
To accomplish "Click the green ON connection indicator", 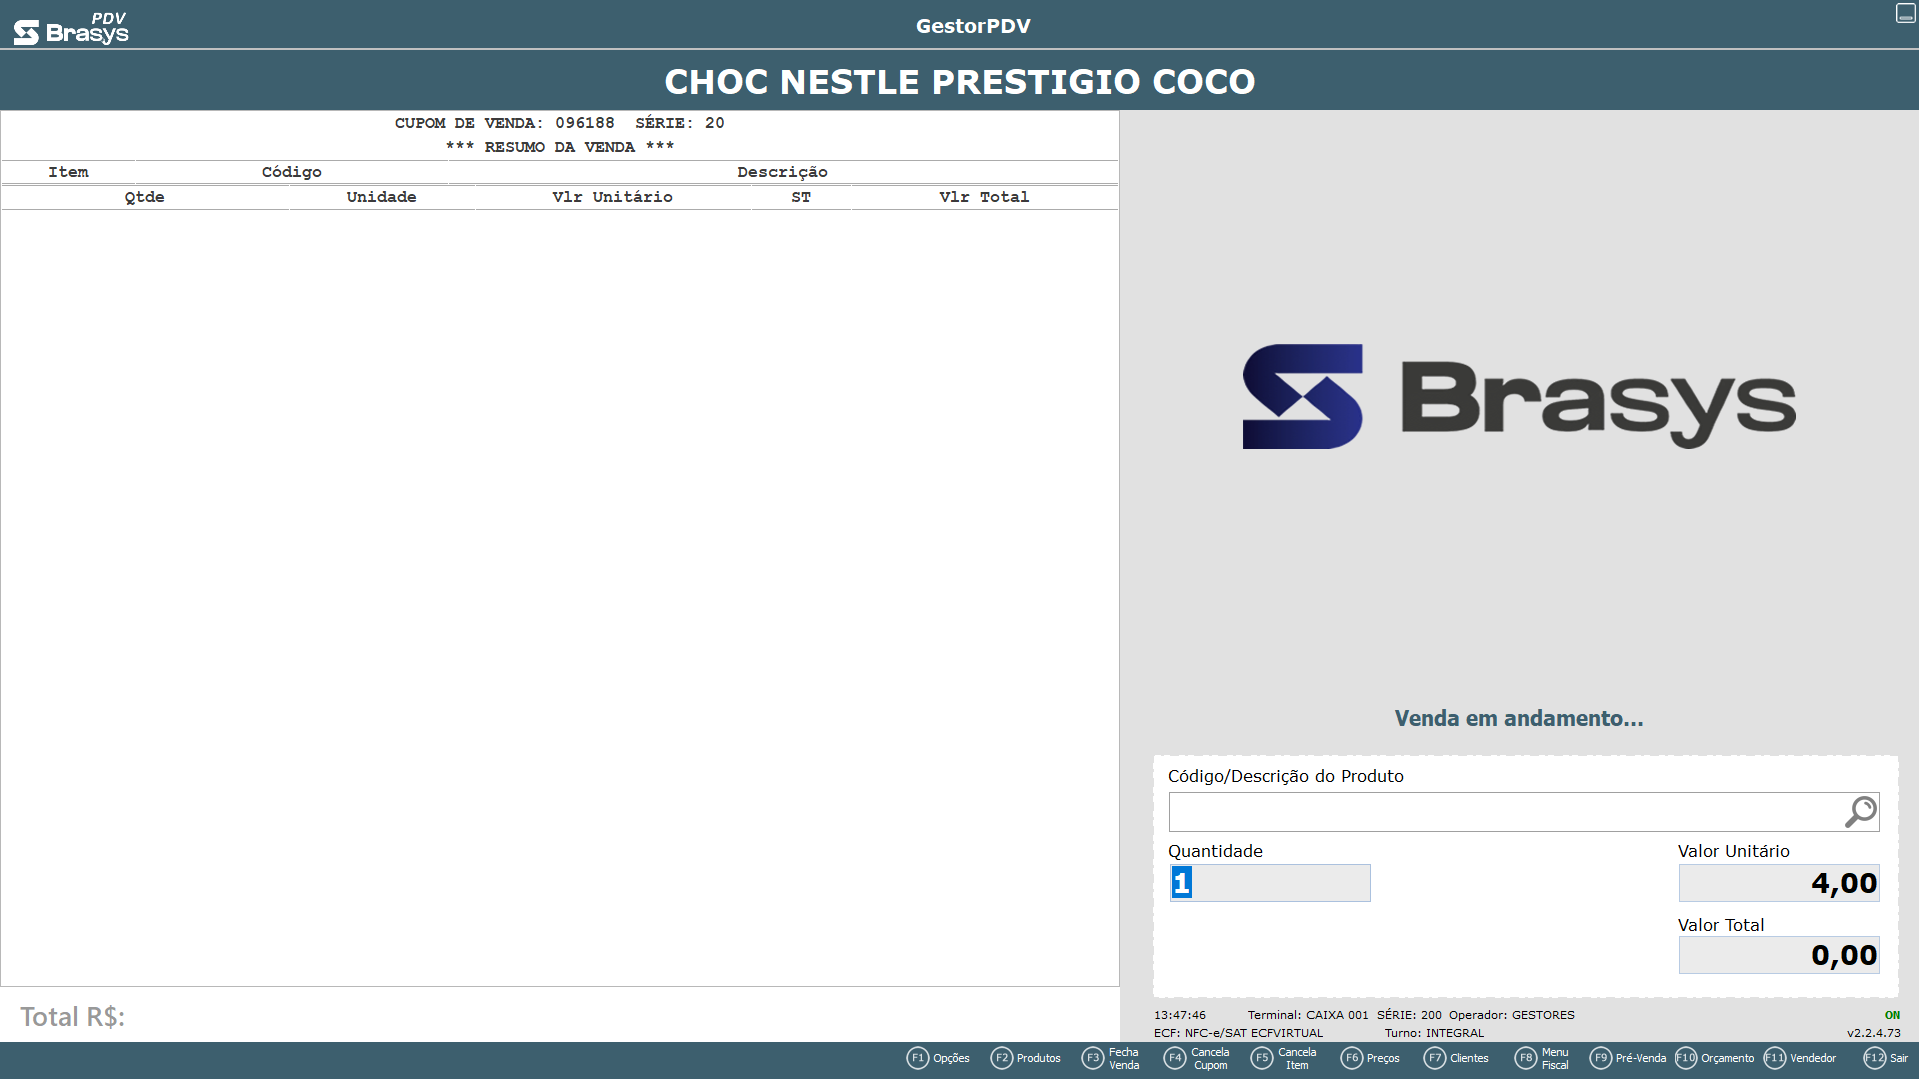I will tap(1892, 1015).
